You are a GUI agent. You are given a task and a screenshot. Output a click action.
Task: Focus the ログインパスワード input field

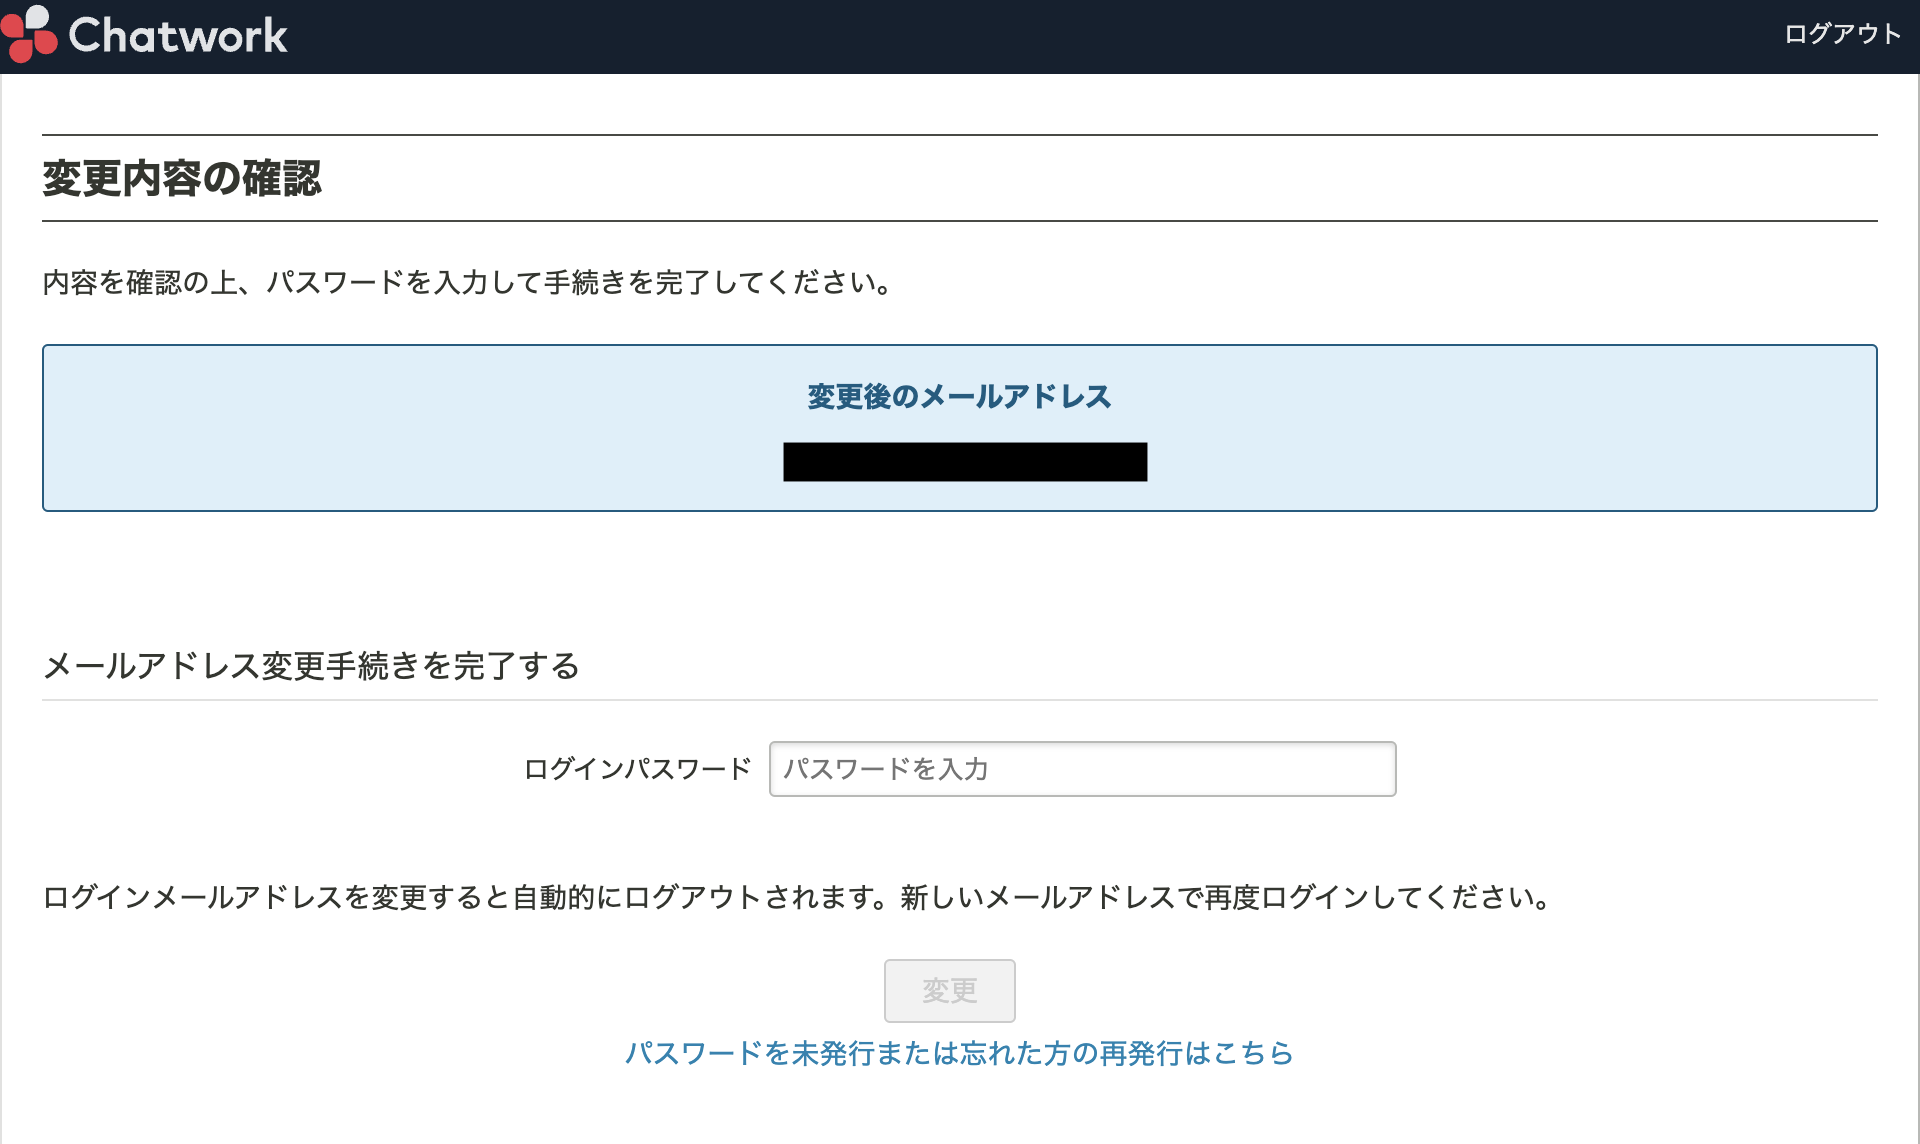pyautogui.click(x=1082, y=769)
